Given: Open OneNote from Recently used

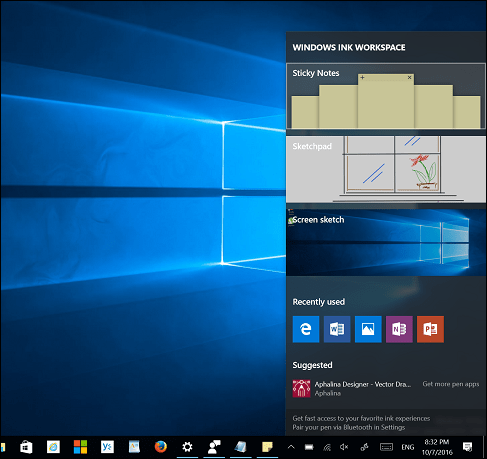Looking at the screenshot, I should (x=399, y=329).
